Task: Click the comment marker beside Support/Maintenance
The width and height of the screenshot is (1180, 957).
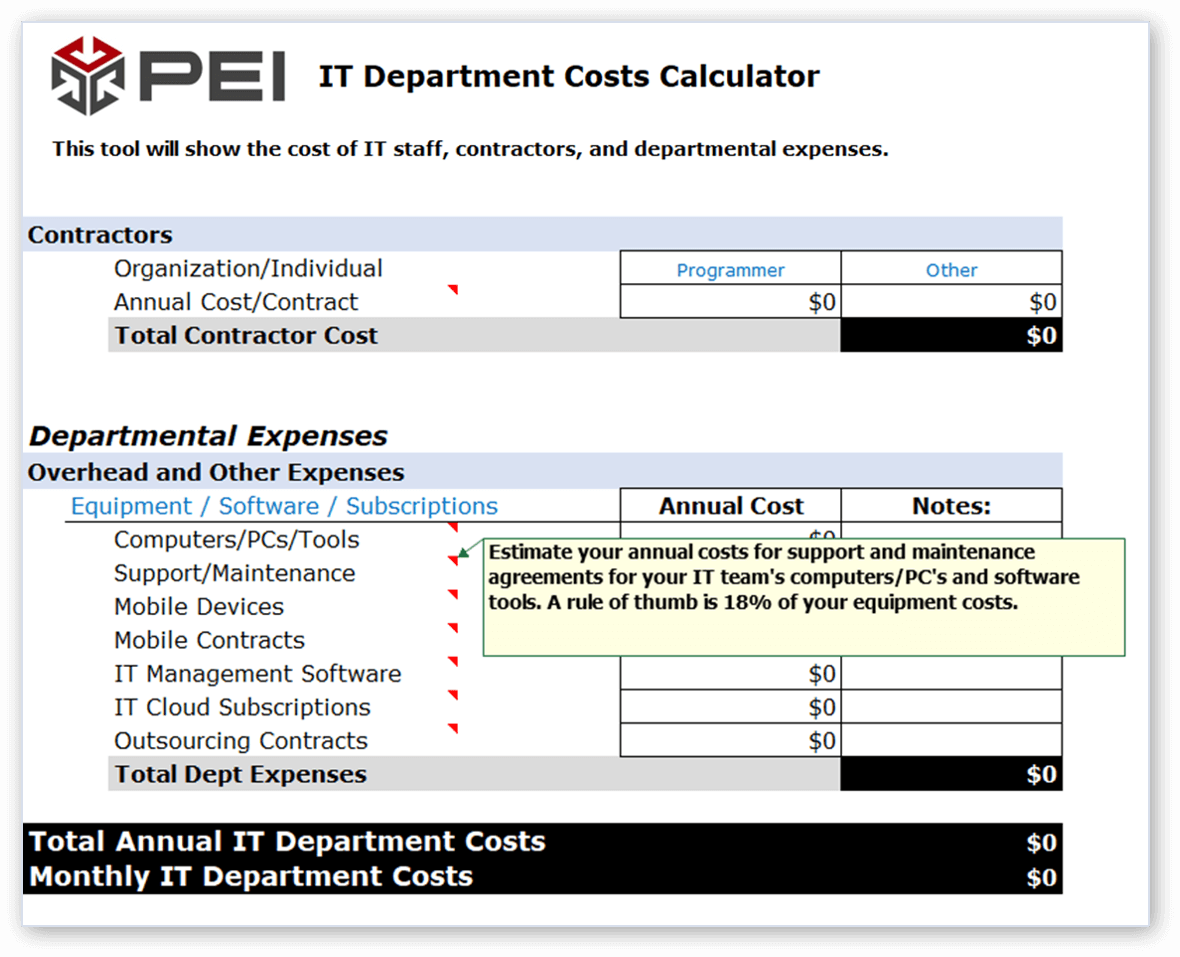Action: tap(453, 561)
